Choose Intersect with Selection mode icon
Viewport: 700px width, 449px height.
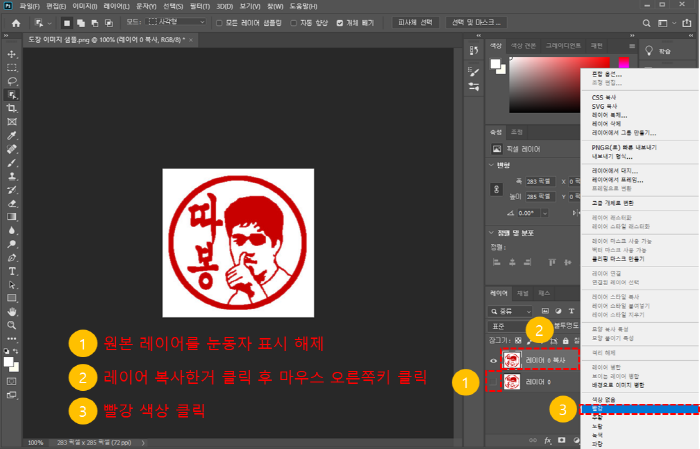(108, 23)
